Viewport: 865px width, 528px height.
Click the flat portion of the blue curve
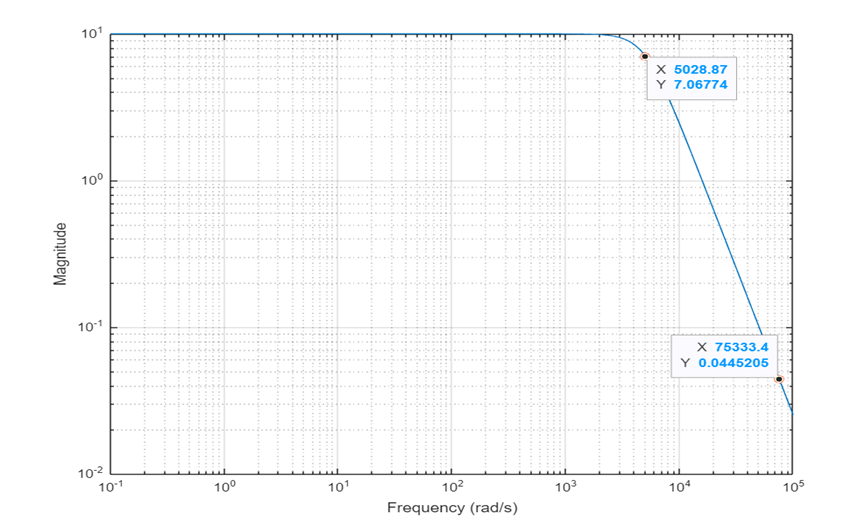[x=350, y=34]
